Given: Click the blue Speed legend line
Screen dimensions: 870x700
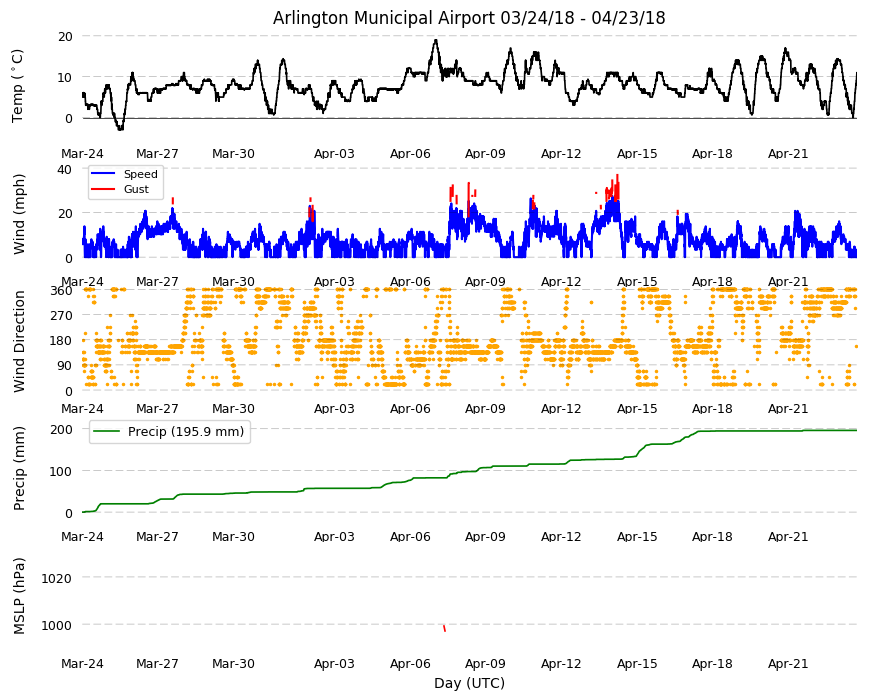Looking at the screenshot, I should [103, 174].
